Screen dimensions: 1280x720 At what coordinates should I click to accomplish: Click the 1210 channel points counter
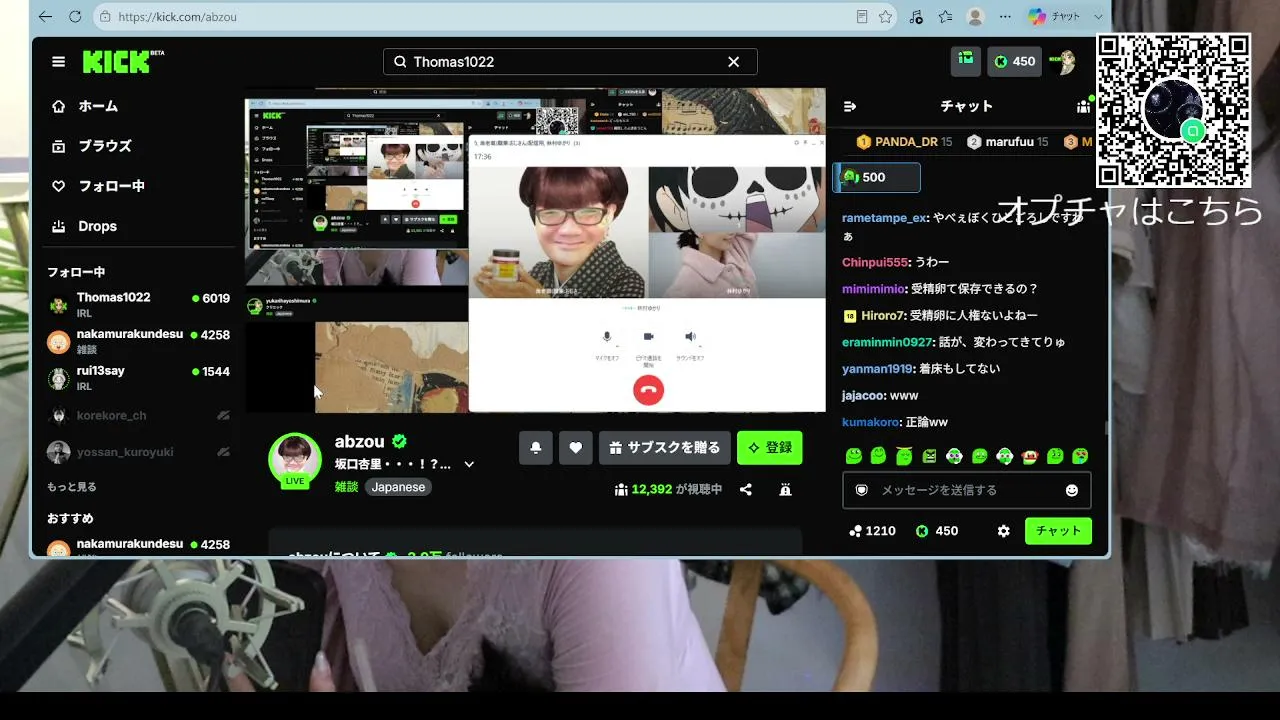872,531
